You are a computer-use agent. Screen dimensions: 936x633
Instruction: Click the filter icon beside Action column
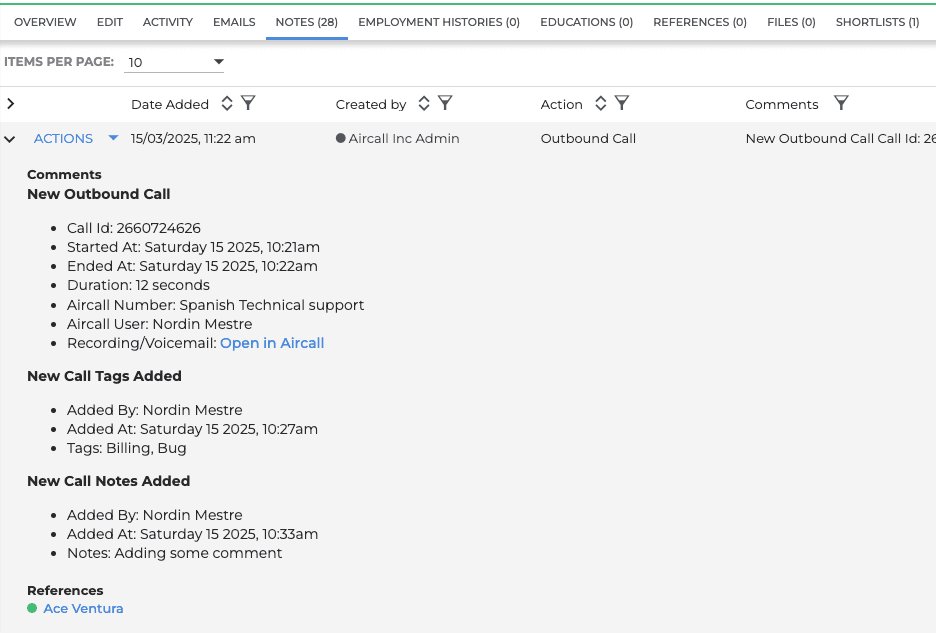pyautogui.click(x=622, y=103)
